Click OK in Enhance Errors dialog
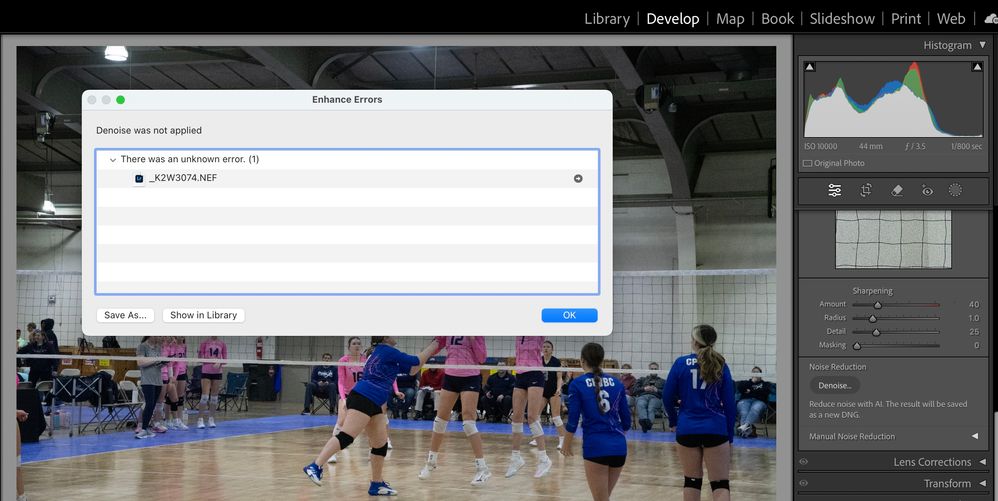 pos(569,315)
